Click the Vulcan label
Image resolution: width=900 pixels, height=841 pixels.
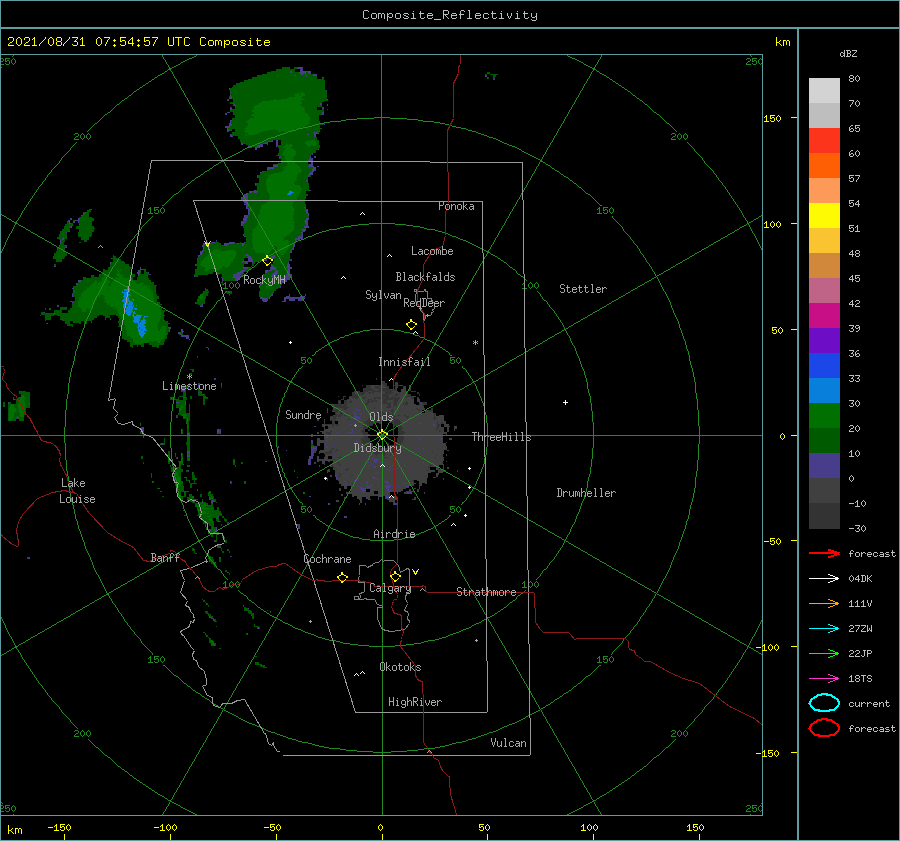[509, 743]
